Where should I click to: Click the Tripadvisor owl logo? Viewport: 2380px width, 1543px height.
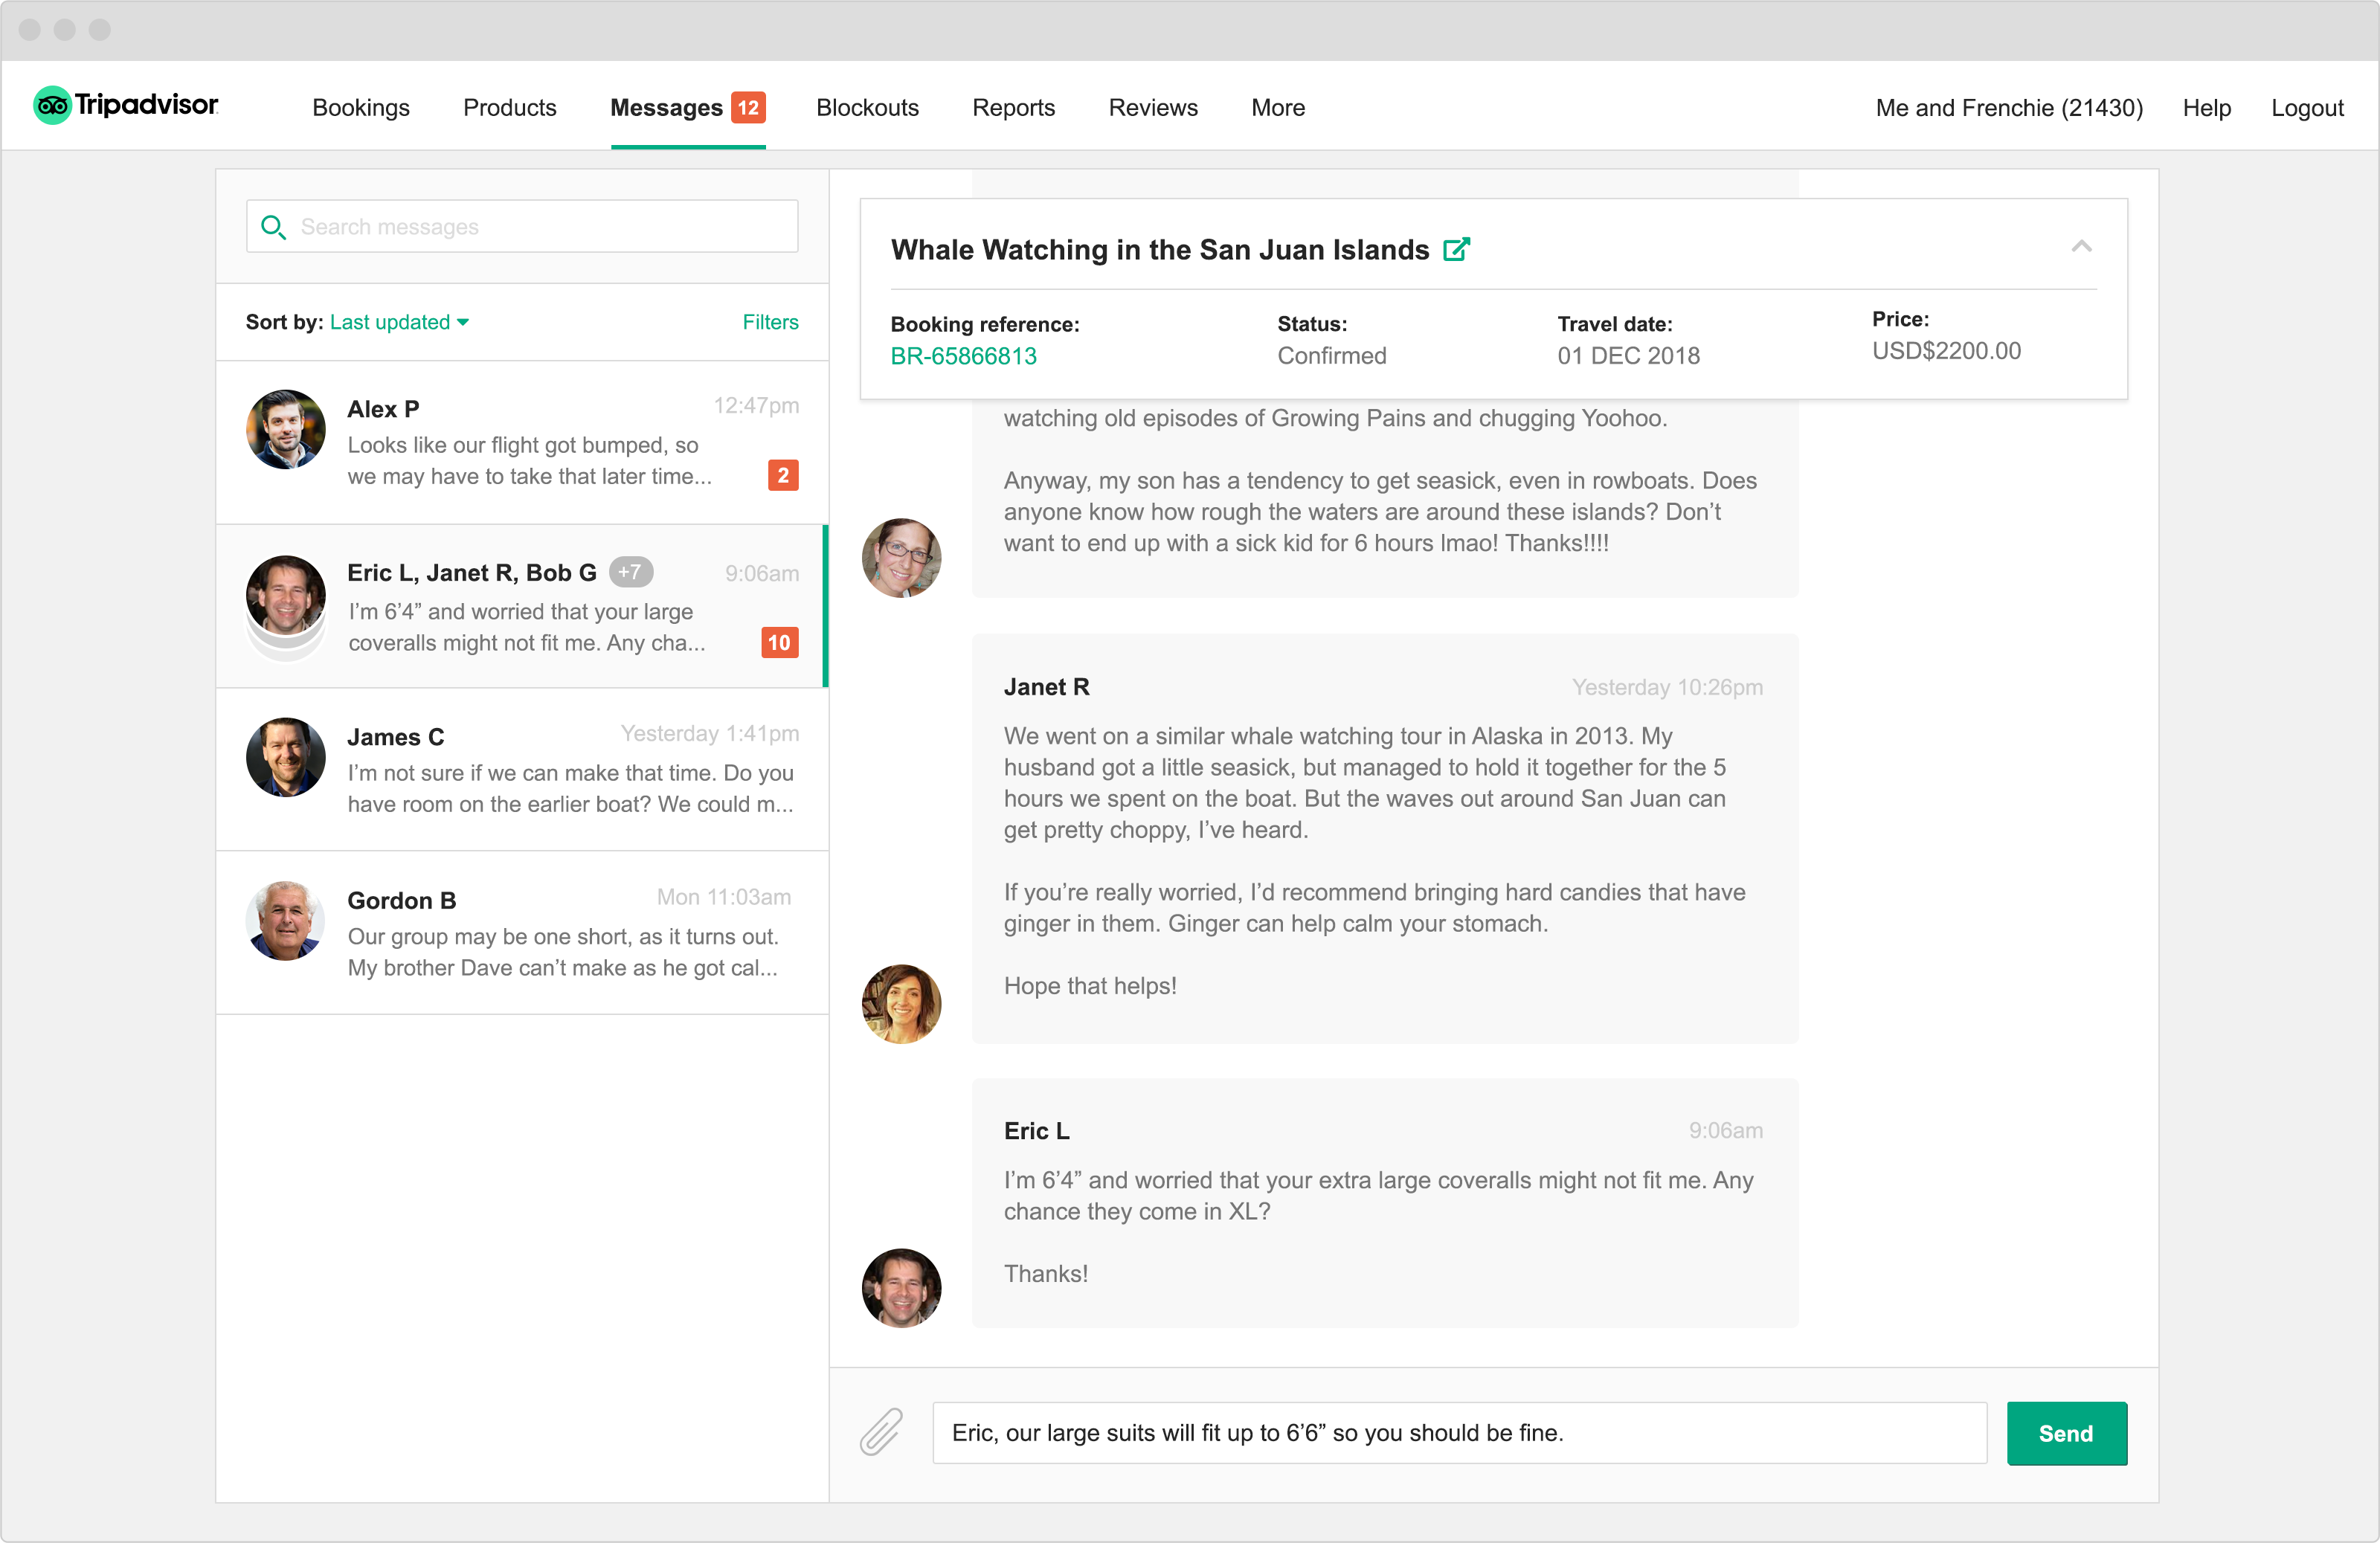tap(52, 106)
